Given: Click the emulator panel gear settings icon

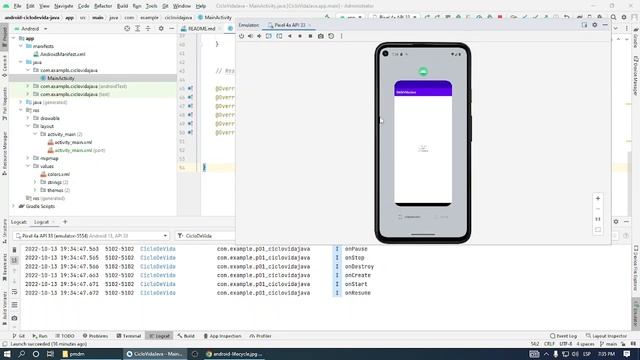Looking at the screenshot, I should pos(595,25).
